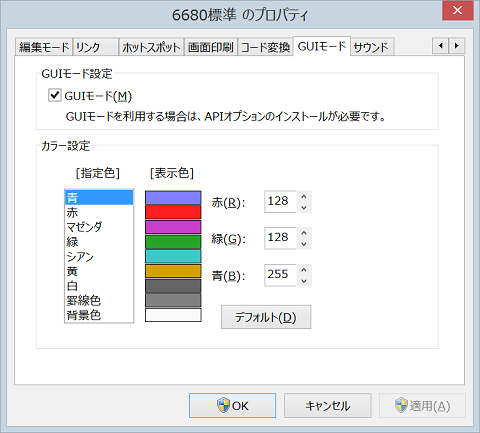Click the デフォルト(D) button
The width and height of the screenshot is (480, 433).
pyautogui.click(x=266, y=317)
